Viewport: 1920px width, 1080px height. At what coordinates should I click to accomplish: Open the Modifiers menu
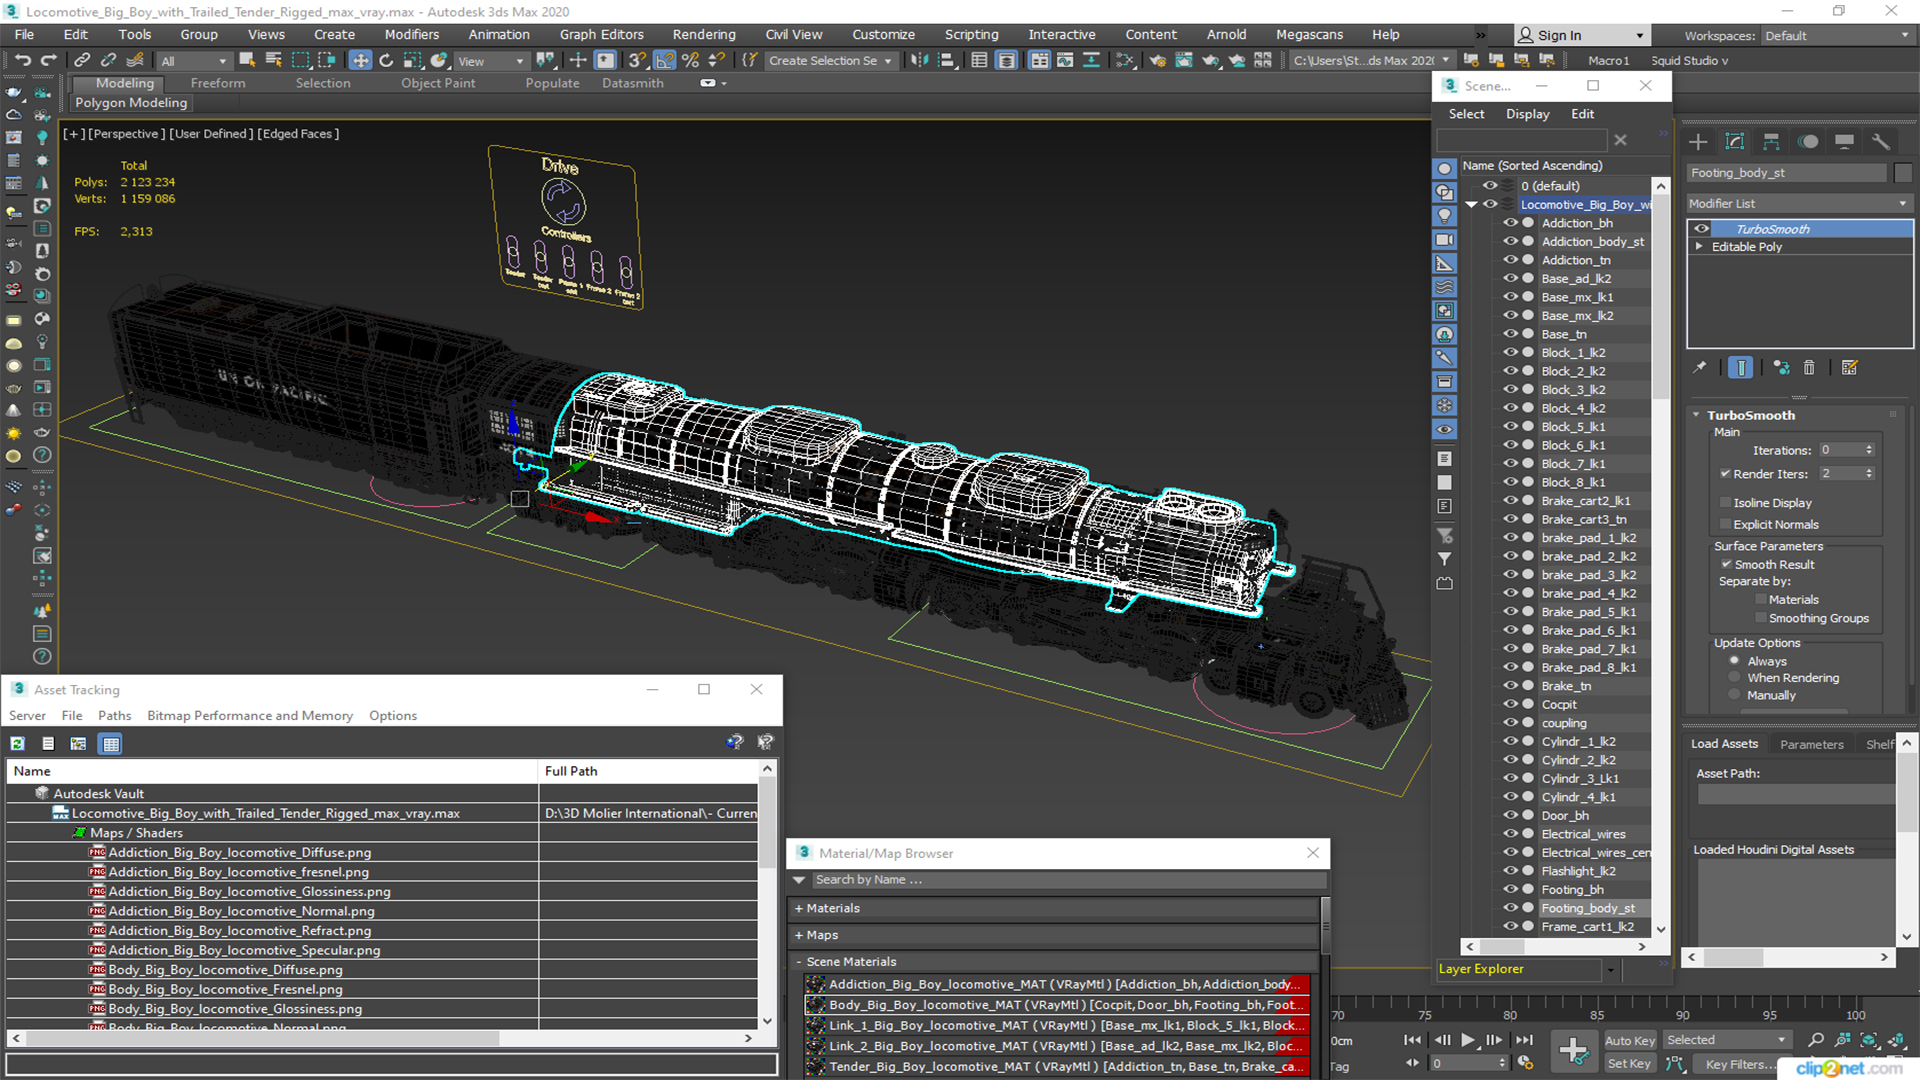click(x=412, y=34)
